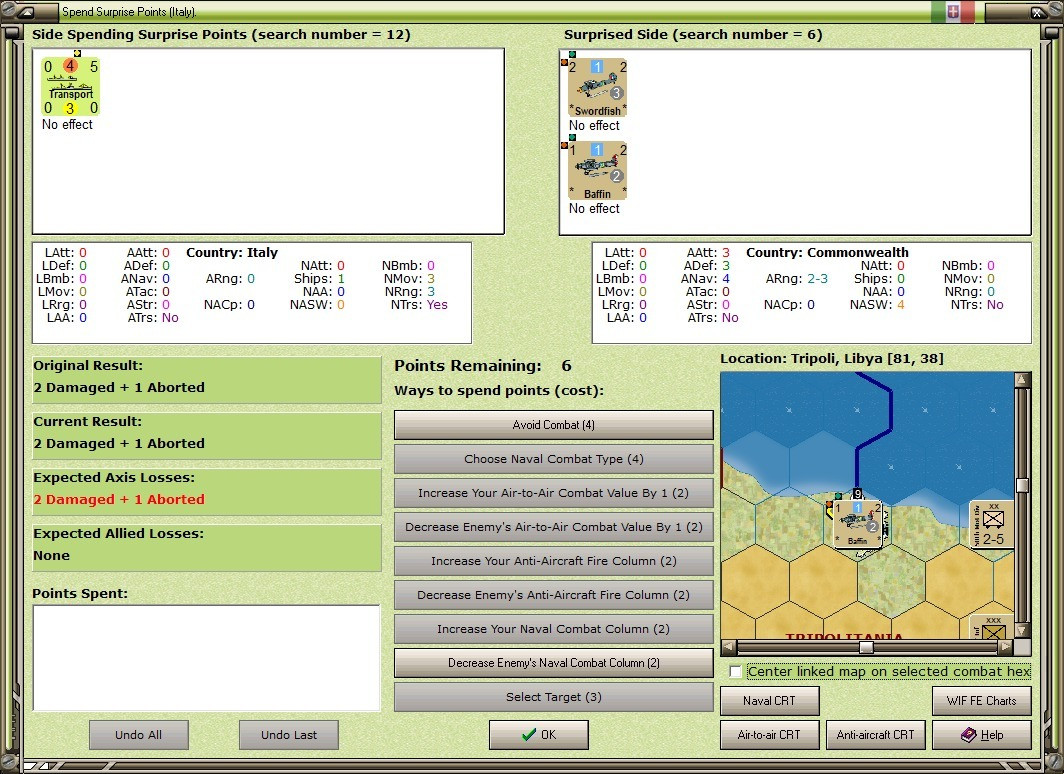The height and width of the screenshot is (774, 1064).
Task: Select the Italian Transport ship counter
Action: pos(71,87)
